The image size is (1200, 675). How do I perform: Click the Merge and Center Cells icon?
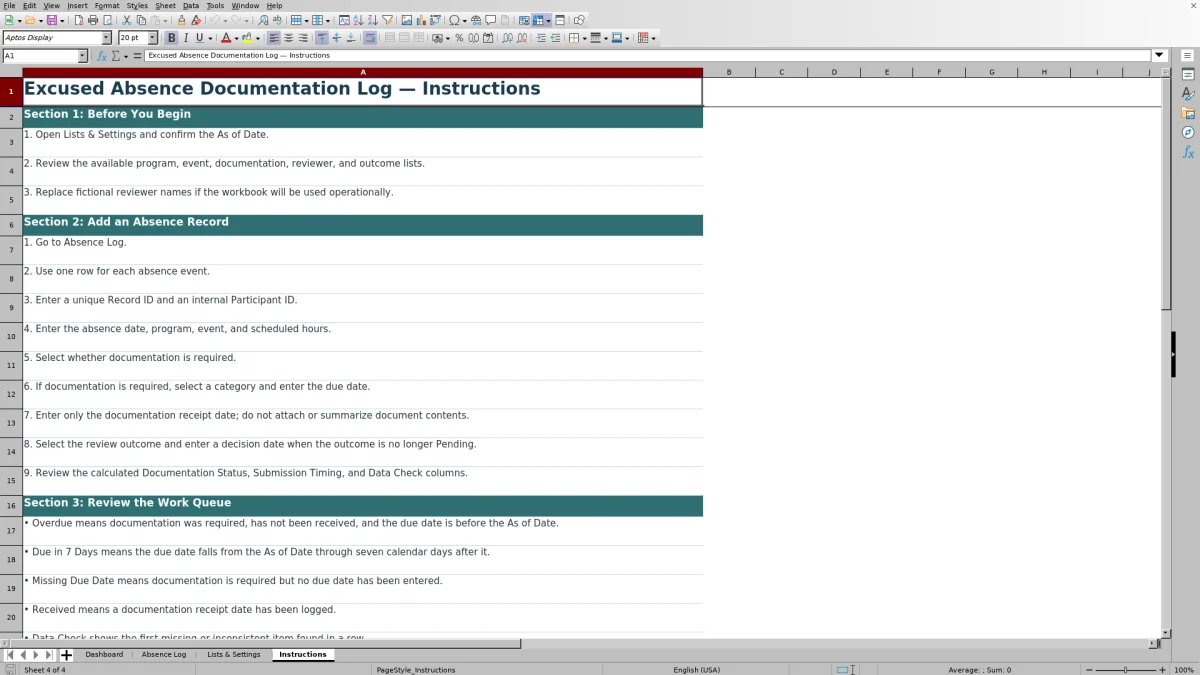tap(389, 38)
